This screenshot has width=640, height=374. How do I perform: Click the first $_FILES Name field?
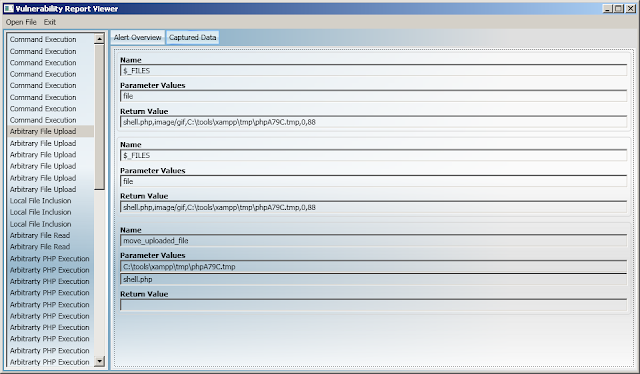[x=373, y=71]
